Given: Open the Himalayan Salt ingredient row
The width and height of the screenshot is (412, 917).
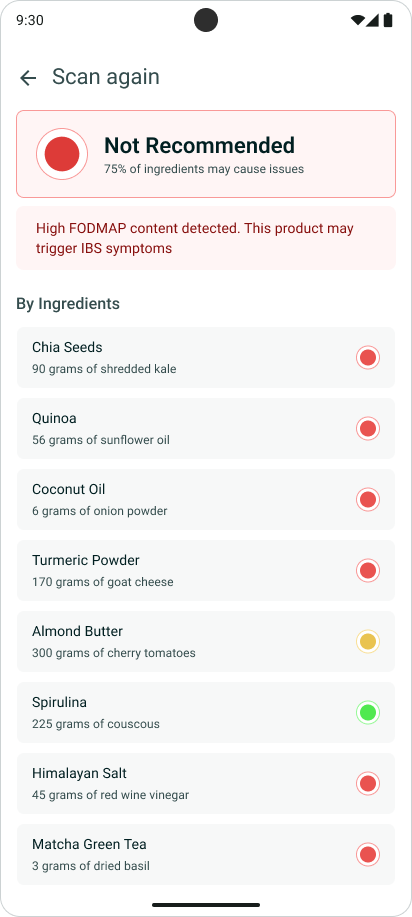Looking at the screenshot, I should coord(206,784).
